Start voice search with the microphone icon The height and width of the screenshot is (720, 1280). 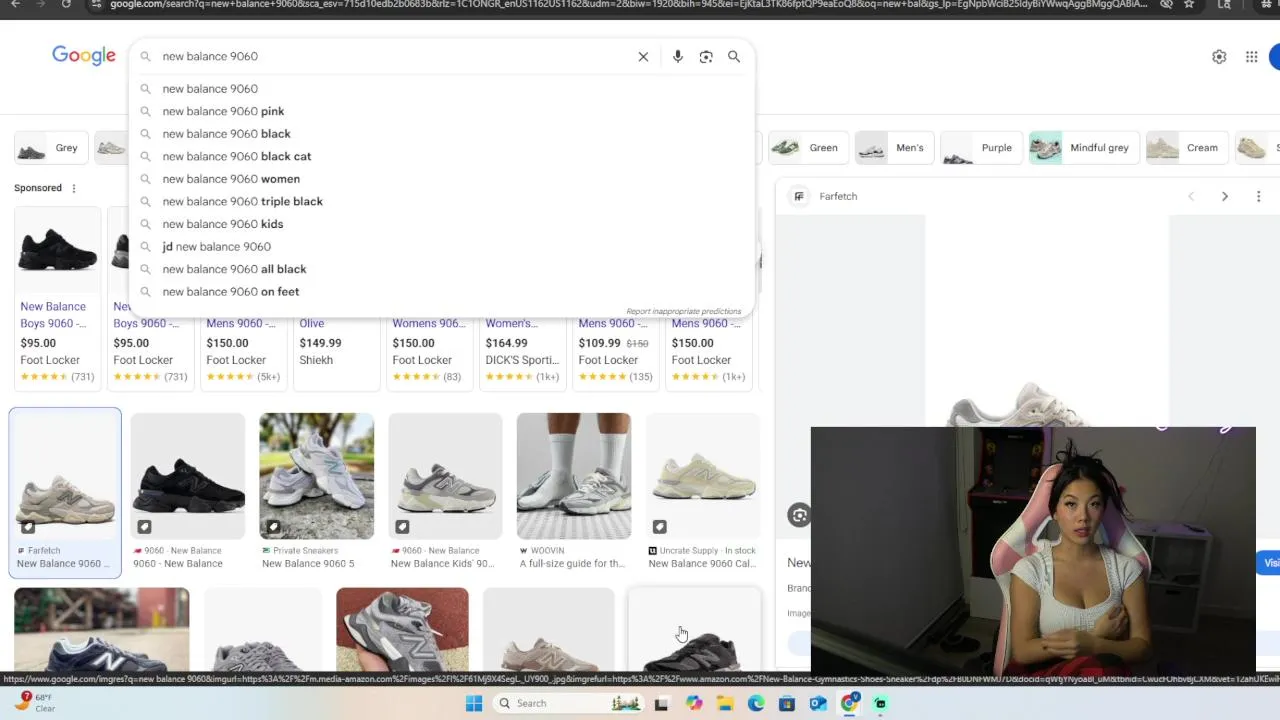pos(678,57)
